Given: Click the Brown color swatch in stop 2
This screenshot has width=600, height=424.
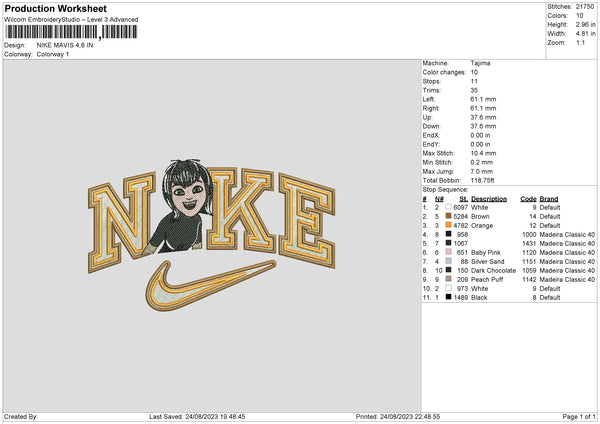Looking at the screenshot, I should tap(448, 216).
